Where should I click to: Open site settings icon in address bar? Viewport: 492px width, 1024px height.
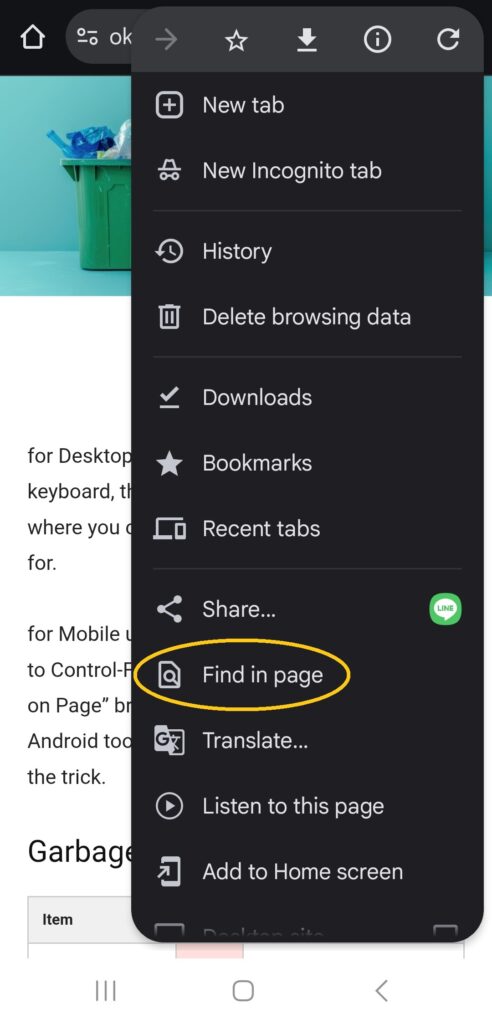click(x=87, y=37)
